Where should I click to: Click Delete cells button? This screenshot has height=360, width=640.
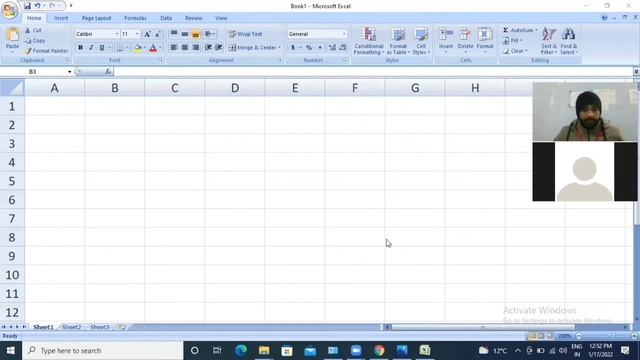point(465,40)
